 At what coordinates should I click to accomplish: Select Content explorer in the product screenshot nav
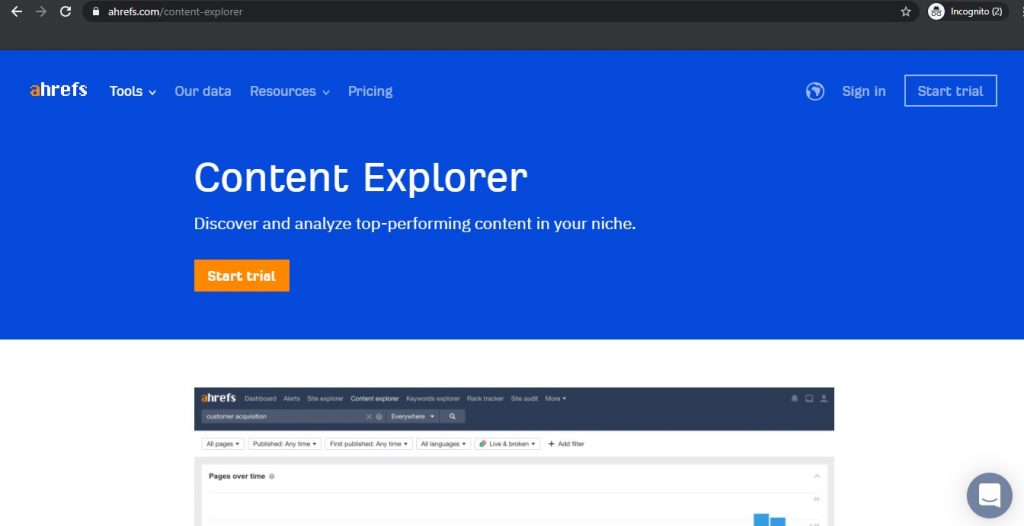(x=374, y=399)
